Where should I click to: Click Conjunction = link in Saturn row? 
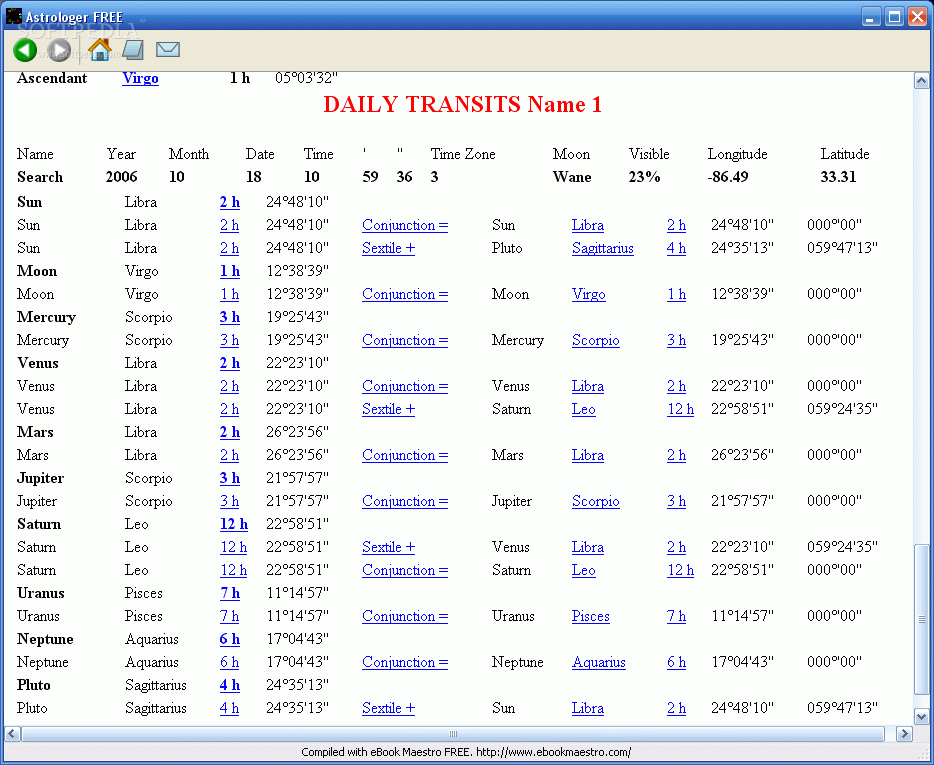point(405,570)
